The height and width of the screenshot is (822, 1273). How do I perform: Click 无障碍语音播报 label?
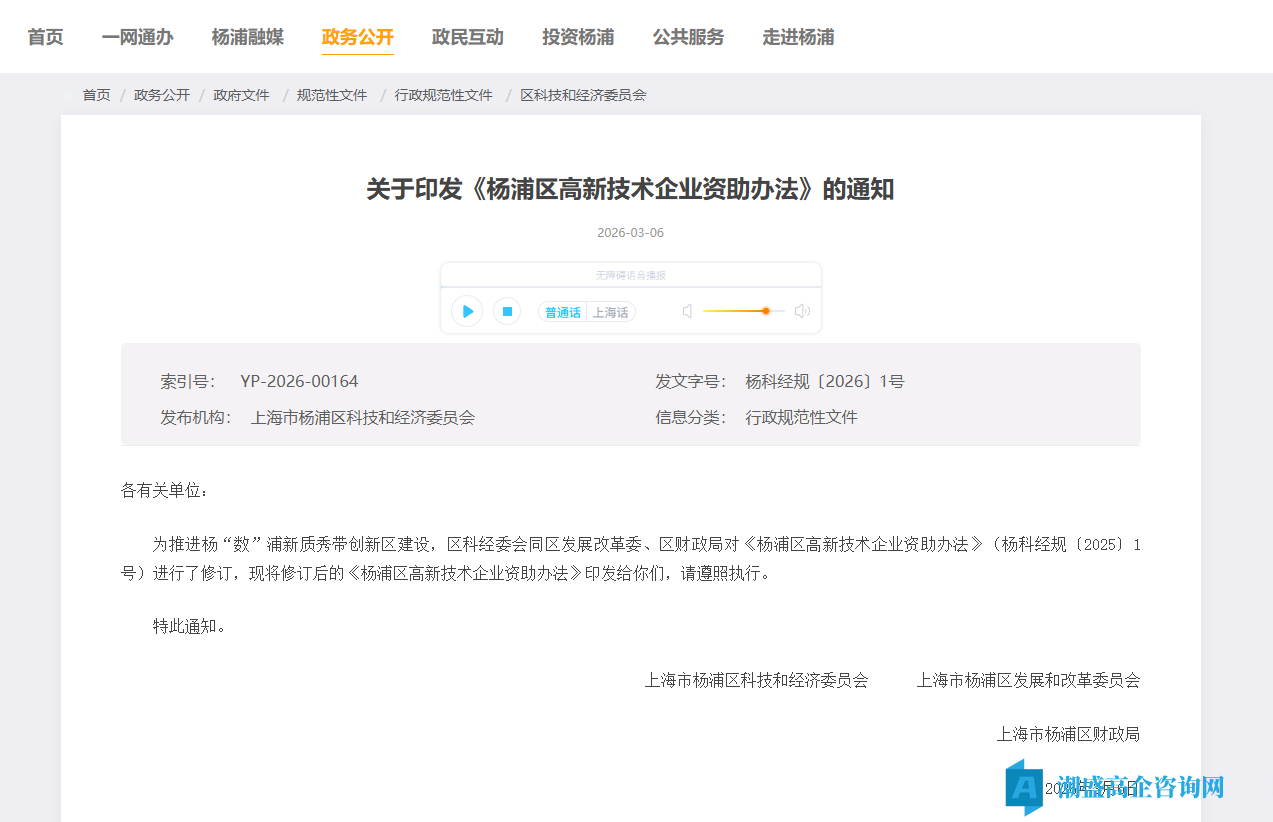(631, 275)
